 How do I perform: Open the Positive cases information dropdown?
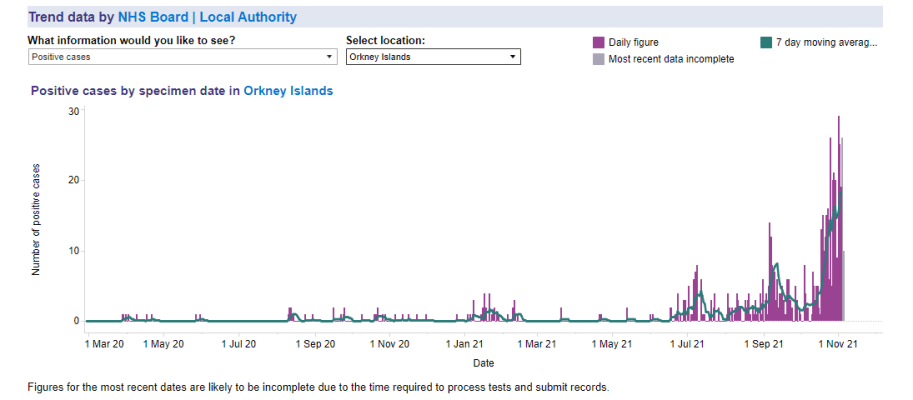[x=181, y=57]
